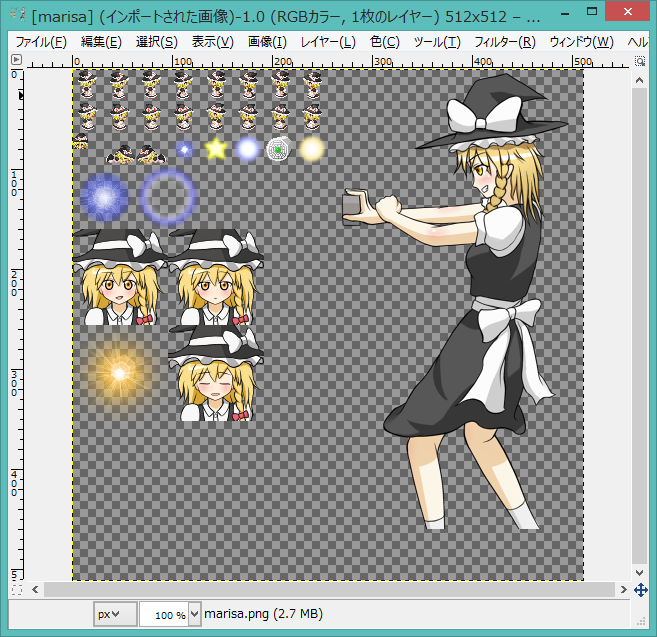Click the GIMP window icon in title bar
The width and height of the screenshot is (657, 637).
pyautogui.click(x=17, y=15)
